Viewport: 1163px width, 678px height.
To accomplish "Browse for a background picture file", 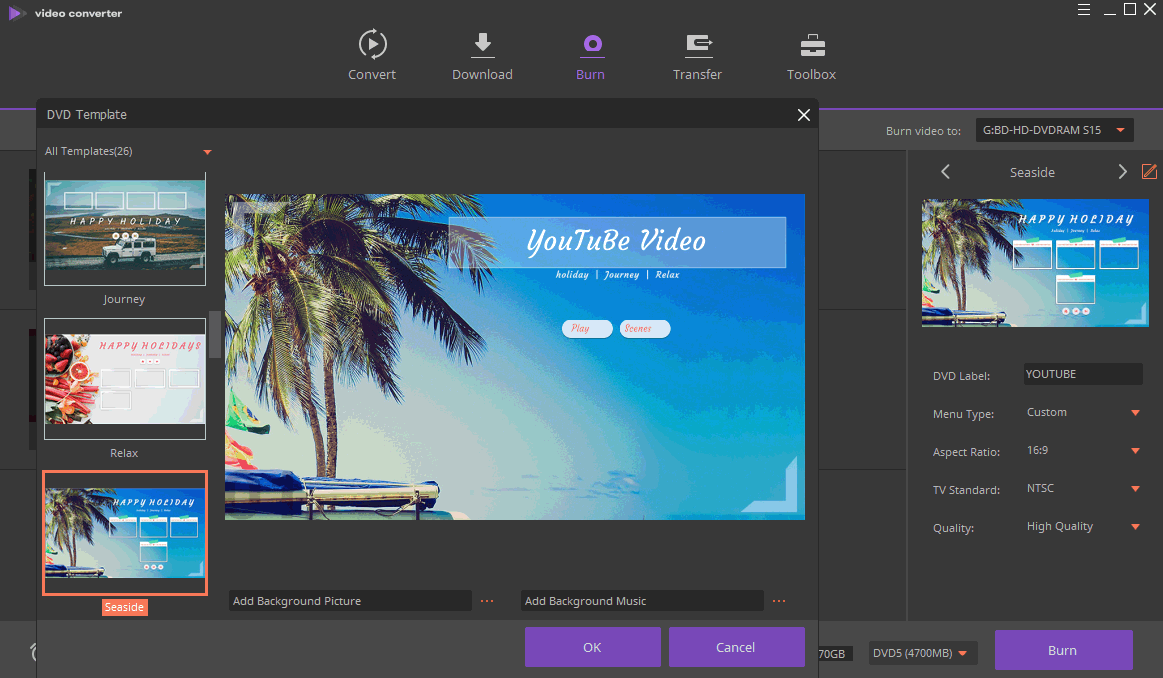I will click(487, 601).
